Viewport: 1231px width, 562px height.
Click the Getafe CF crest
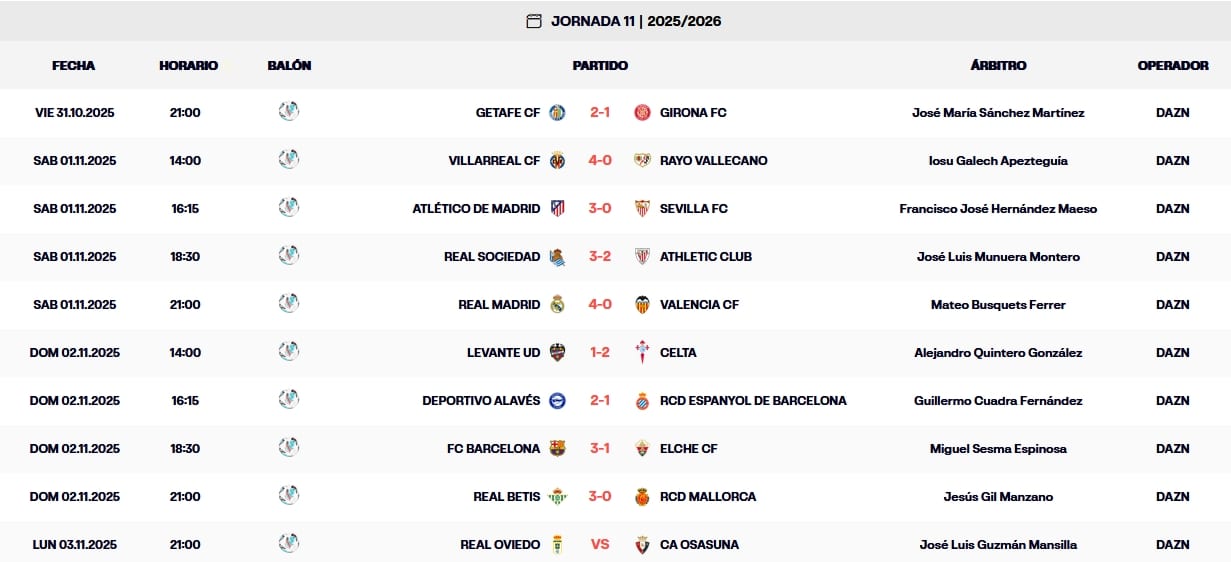(558, 113)
